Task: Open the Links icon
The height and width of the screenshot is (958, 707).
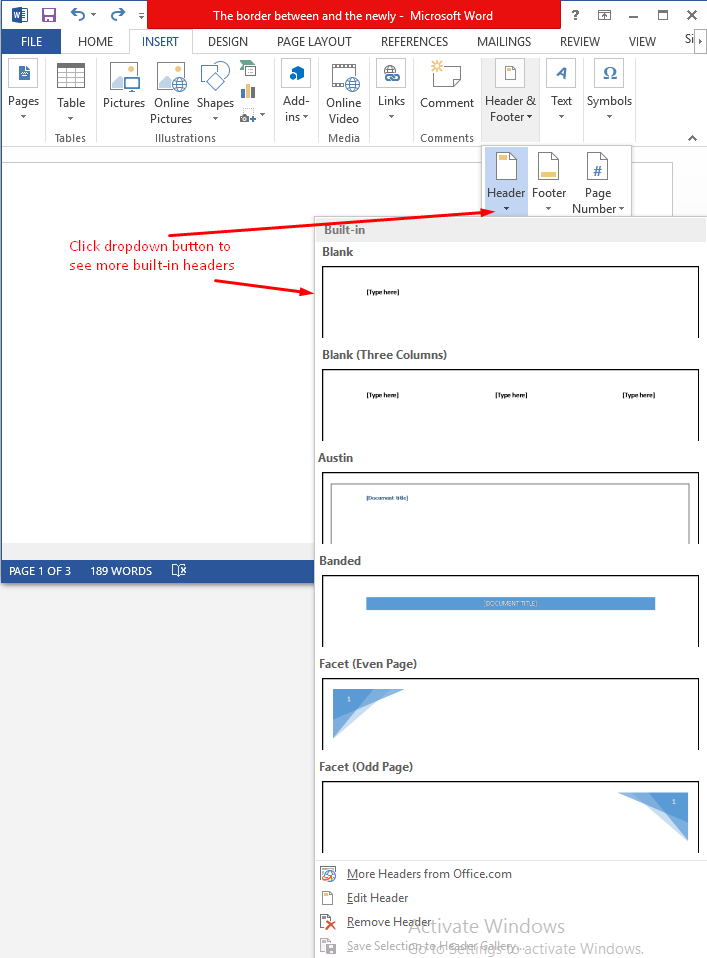Action: pyautogui.click(x=391, y=74)
